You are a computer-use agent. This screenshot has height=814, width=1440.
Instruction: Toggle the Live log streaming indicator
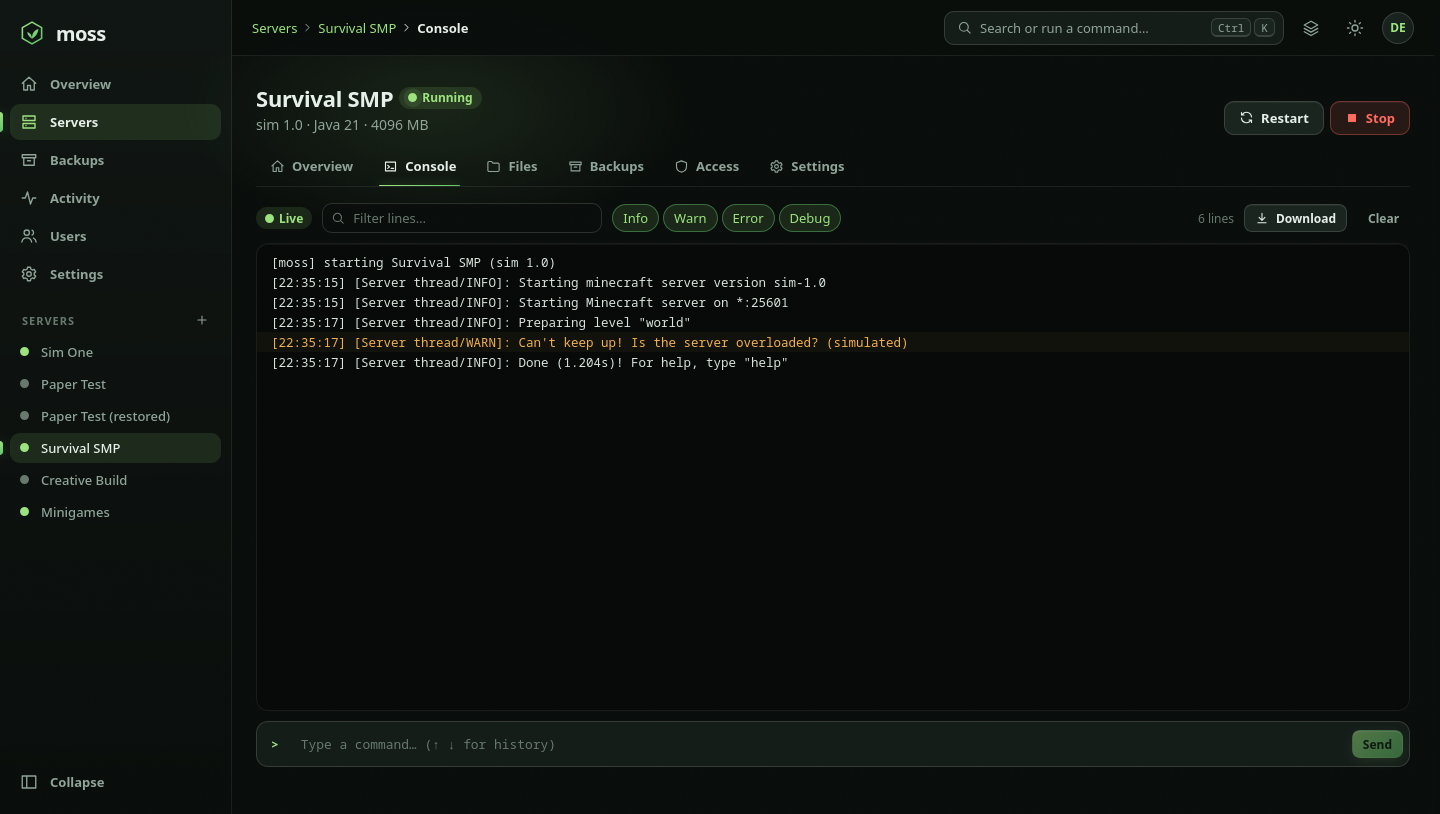pos(285,218)
